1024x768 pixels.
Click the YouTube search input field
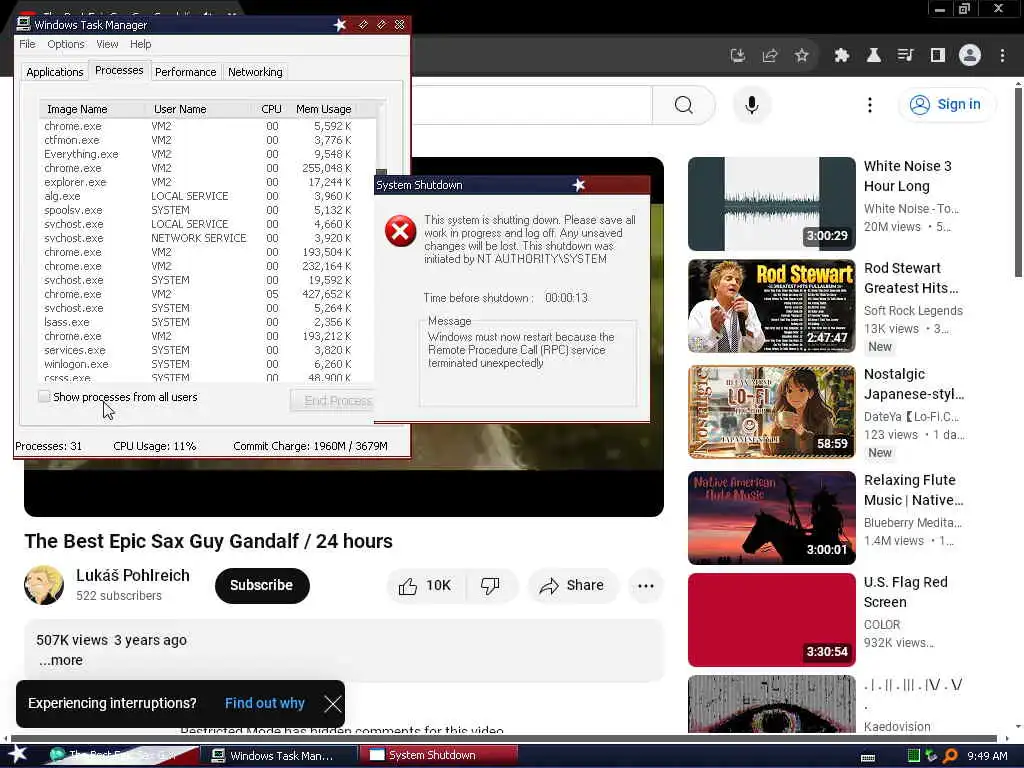(x=531, y=105)
